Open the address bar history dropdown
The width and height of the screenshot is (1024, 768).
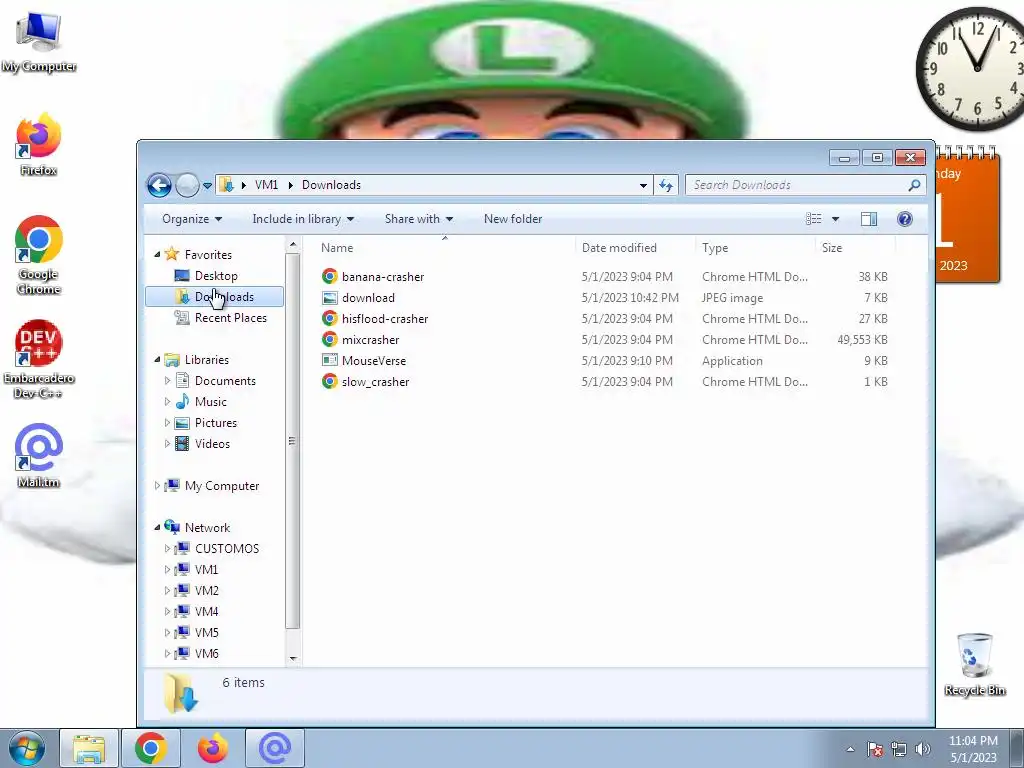[x=643, y=185]
